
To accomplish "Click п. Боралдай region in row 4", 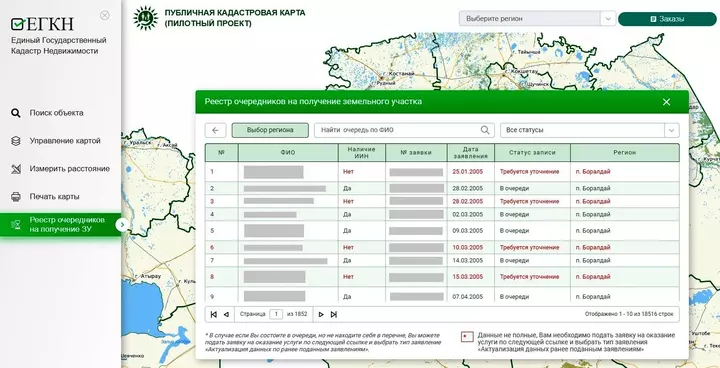I will point(593,215).
